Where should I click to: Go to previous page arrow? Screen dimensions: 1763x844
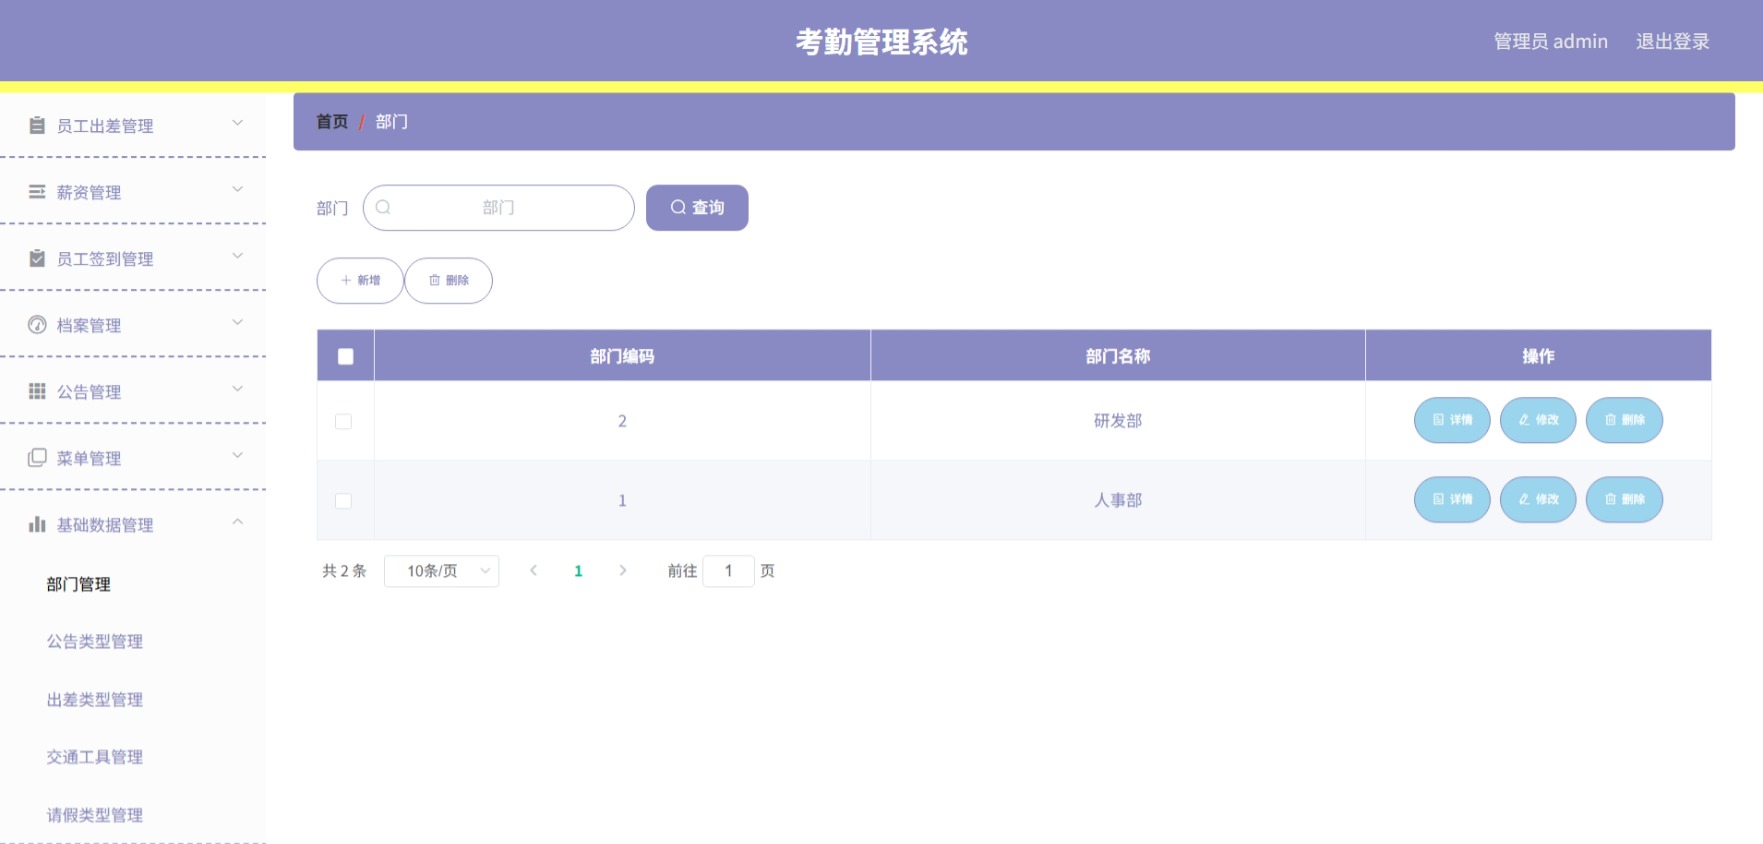[x=534, y=571]
